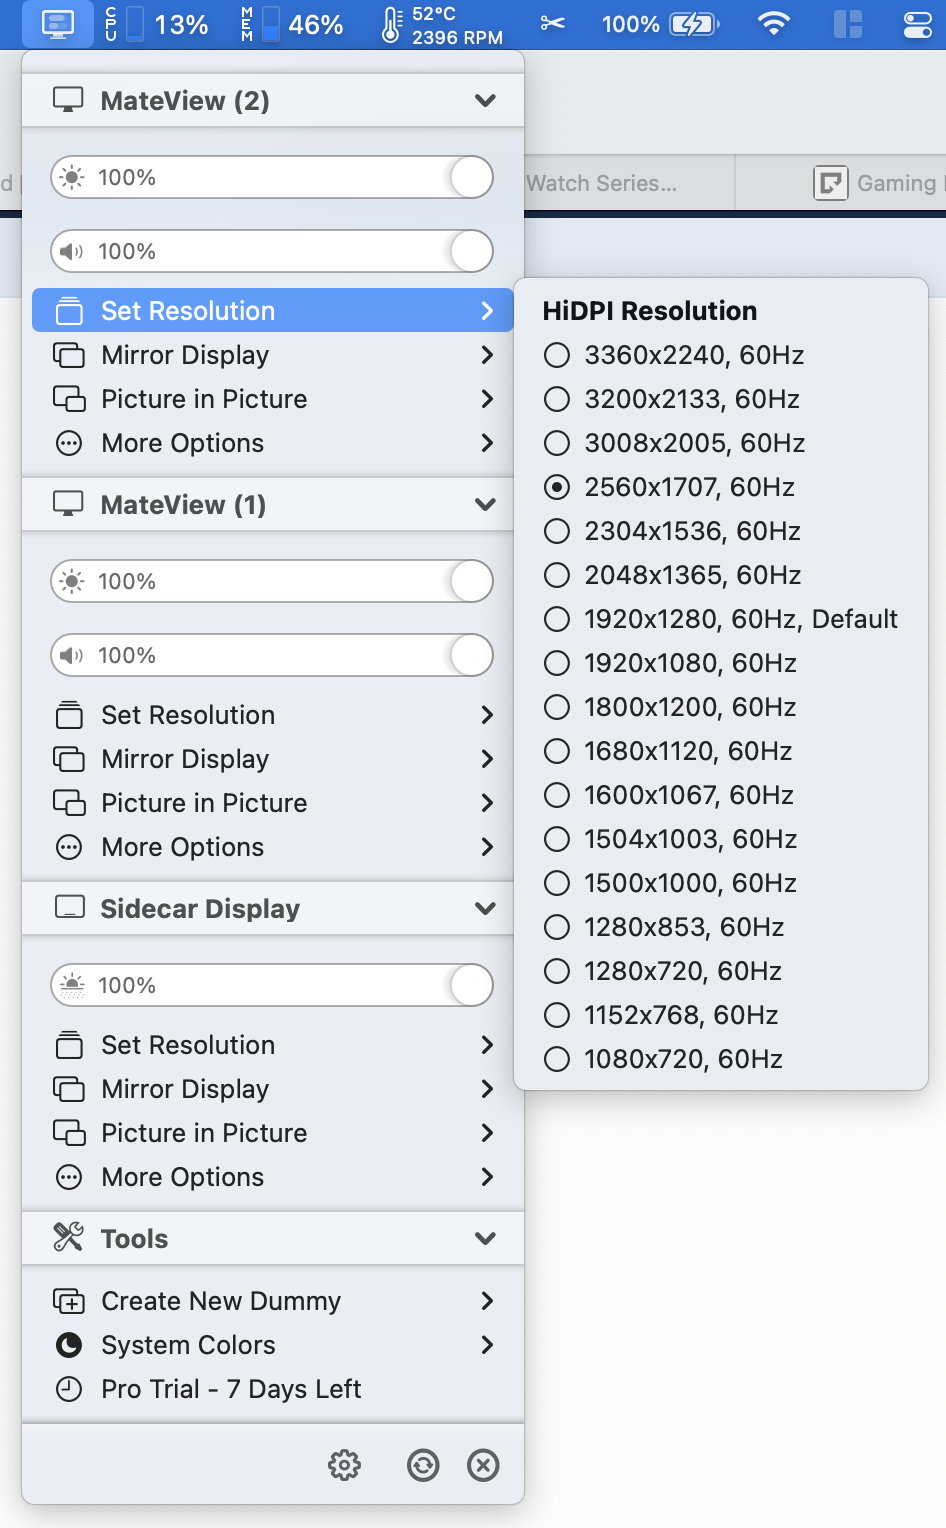
Task: Adjust MateView (2) brightness slider
Action: 272,177
